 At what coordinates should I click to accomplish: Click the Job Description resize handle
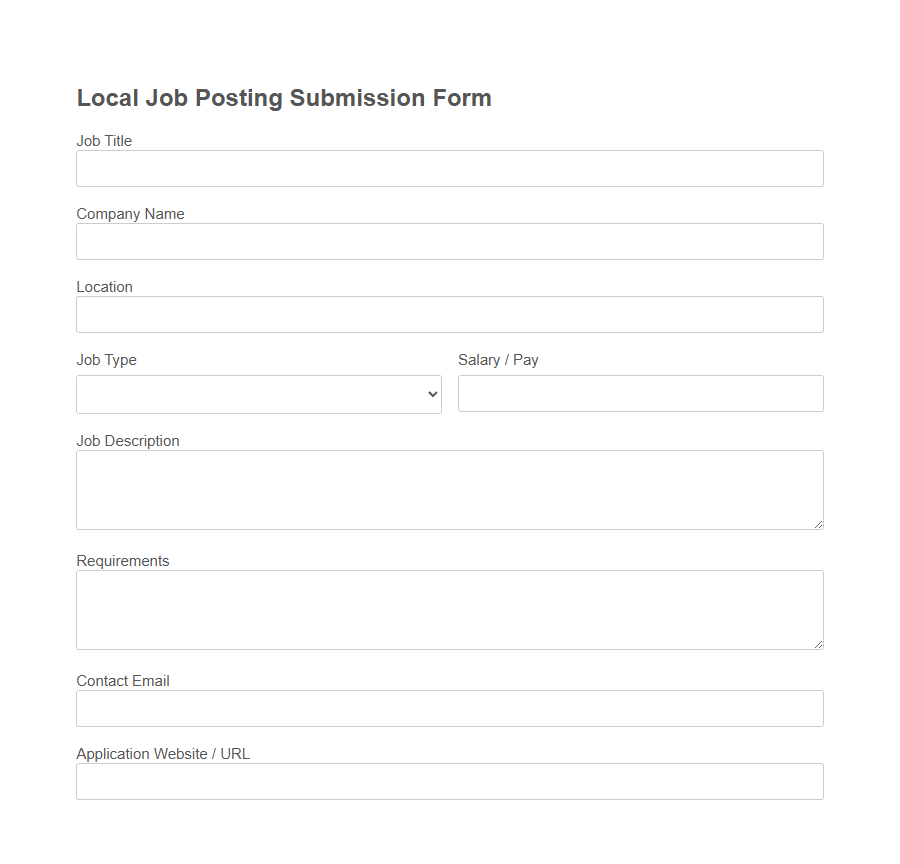click(818, 524)
